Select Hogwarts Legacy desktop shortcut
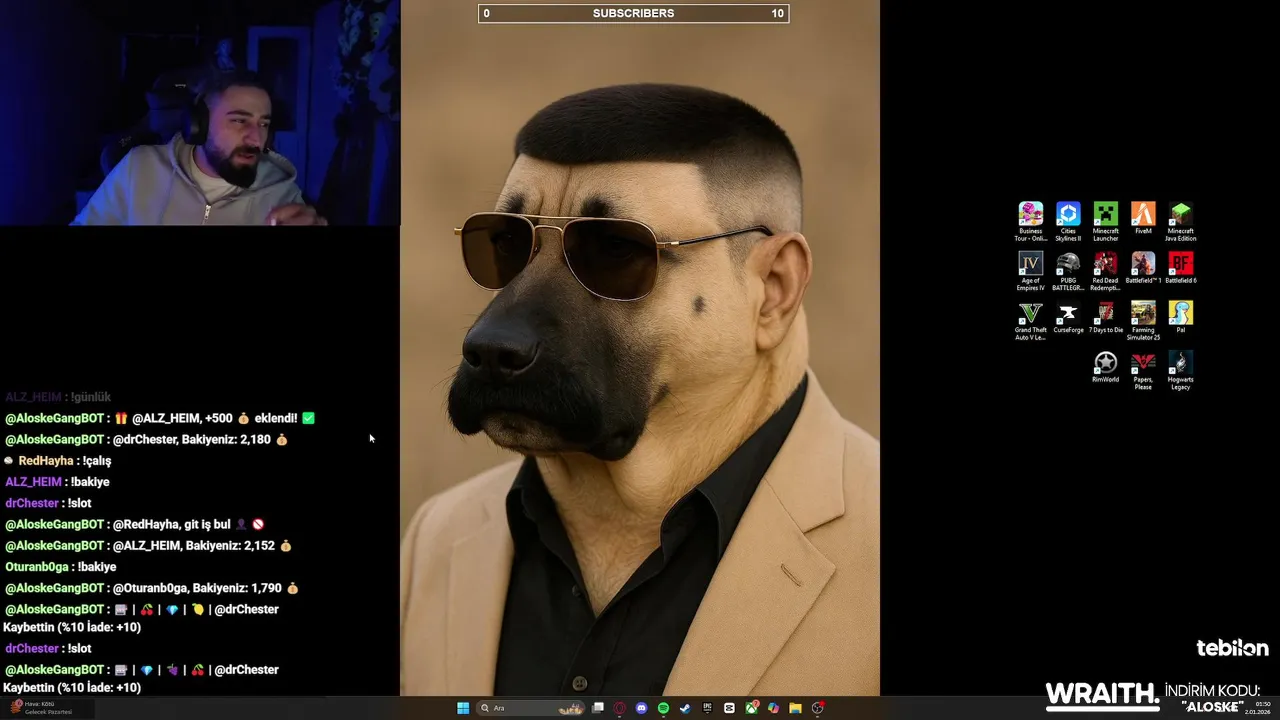1280x720 pixels. click(x=1180, y=370)
